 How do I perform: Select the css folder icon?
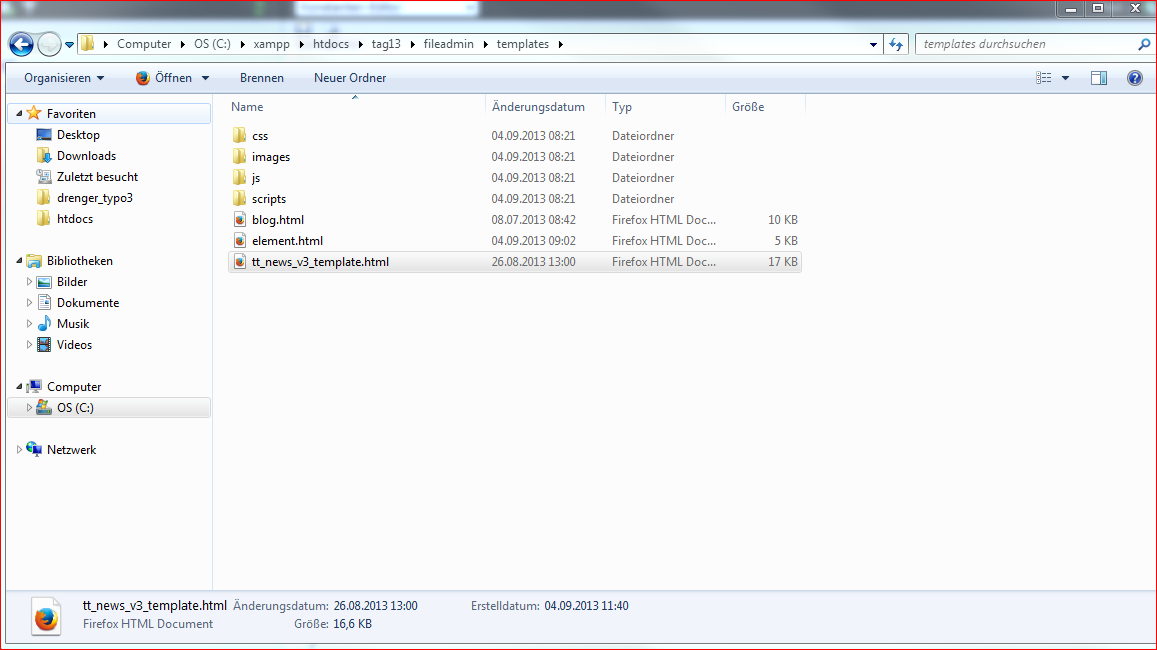click(239, 136)
